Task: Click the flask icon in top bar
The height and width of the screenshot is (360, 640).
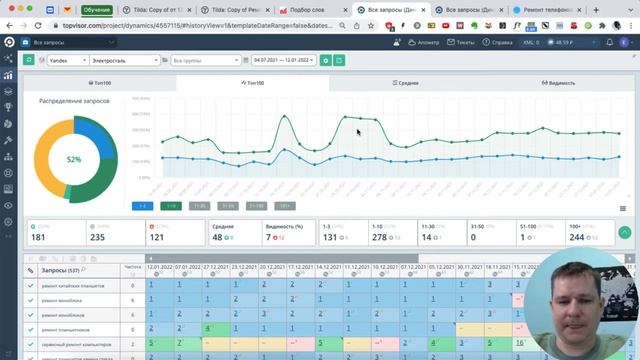Action: click(x=396, y=42)
